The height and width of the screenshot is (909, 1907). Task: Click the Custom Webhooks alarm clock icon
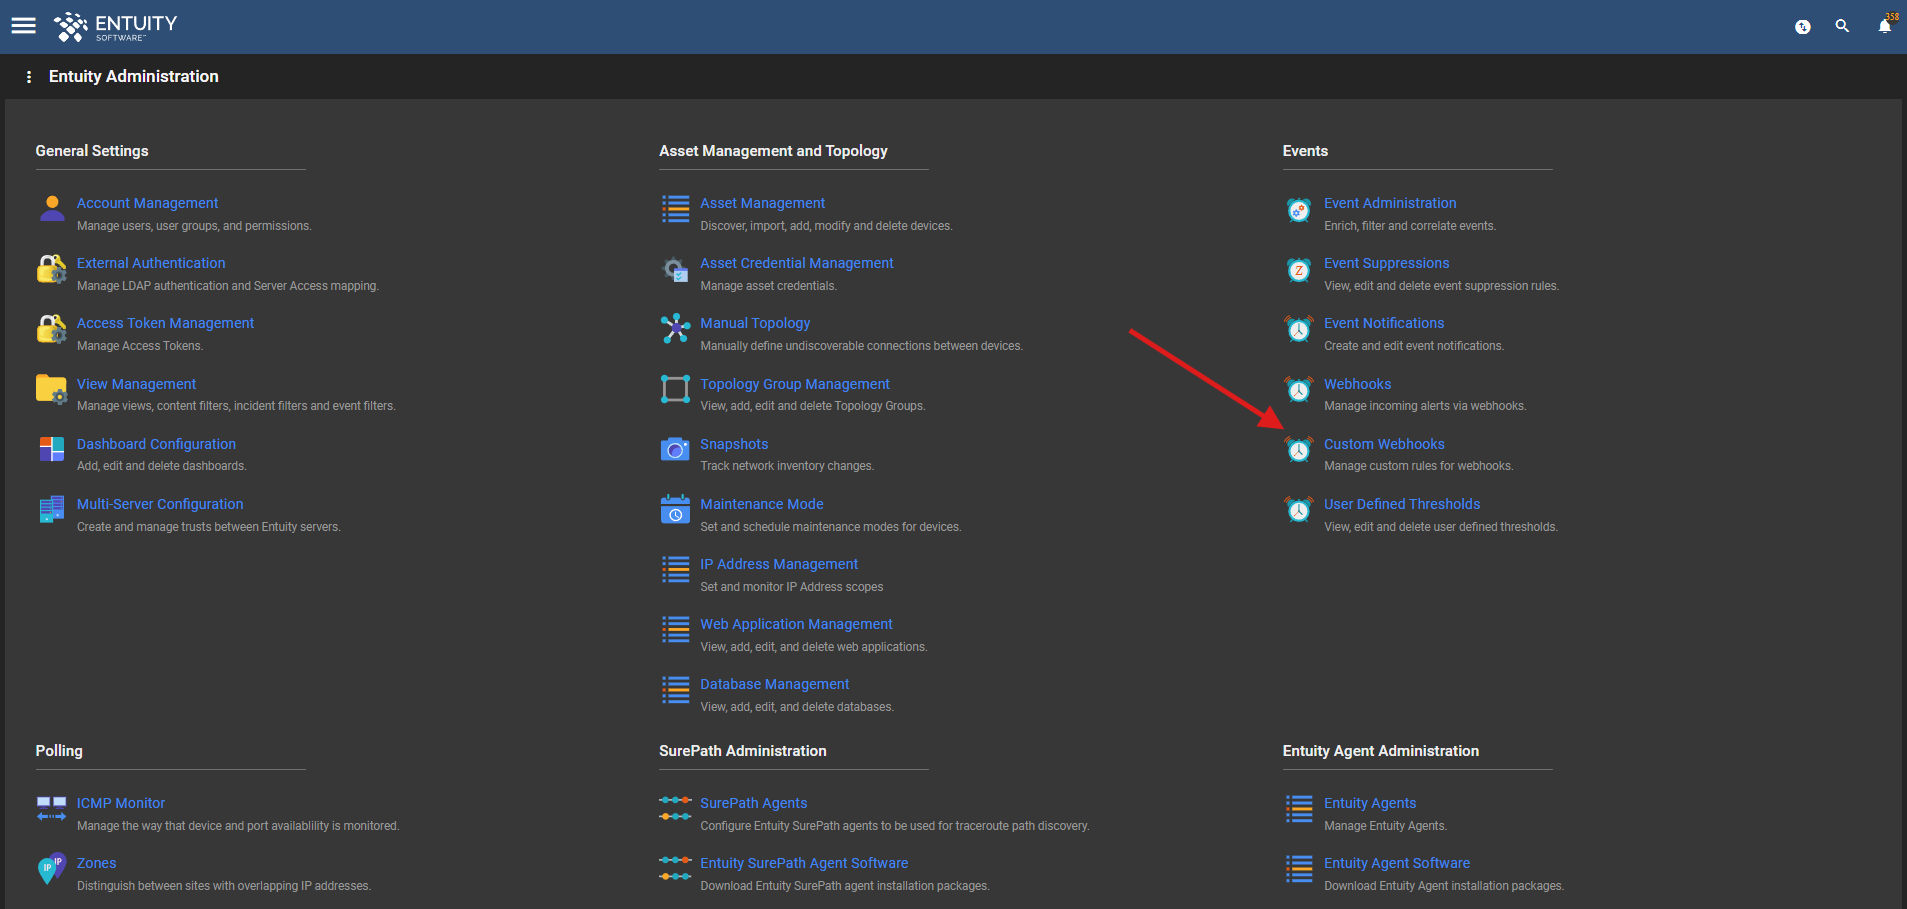pos(1299,450)
